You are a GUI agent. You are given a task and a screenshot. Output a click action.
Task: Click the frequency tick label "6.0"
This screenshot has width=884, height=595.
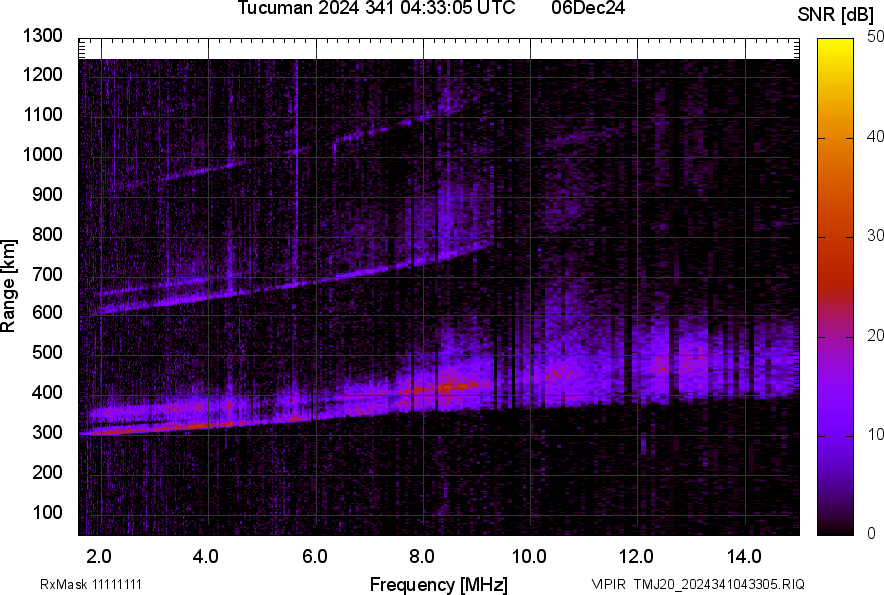pyautogui.click(x=315, y=557)
